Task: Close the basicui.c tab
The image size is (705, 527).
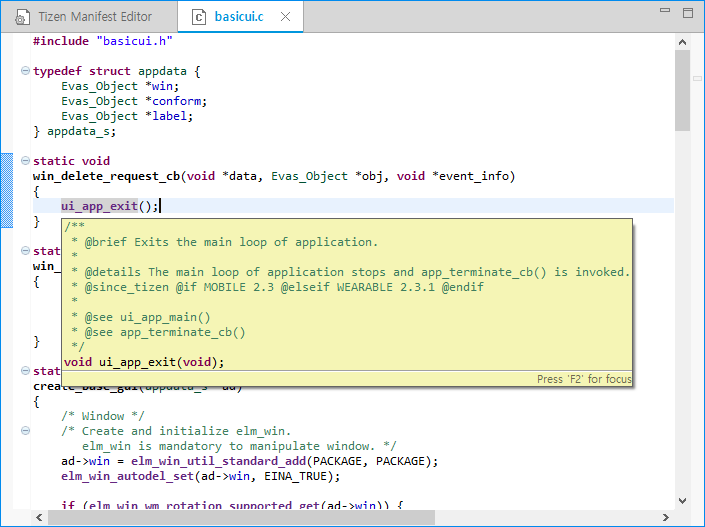Action: pyautogui.click(x=286, y=17)
